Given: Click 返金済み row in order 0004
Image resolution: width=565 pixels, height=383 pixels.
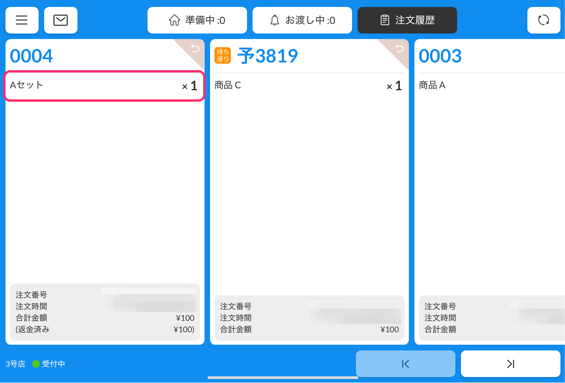Looking at the screenshot, I should [105, 329].
